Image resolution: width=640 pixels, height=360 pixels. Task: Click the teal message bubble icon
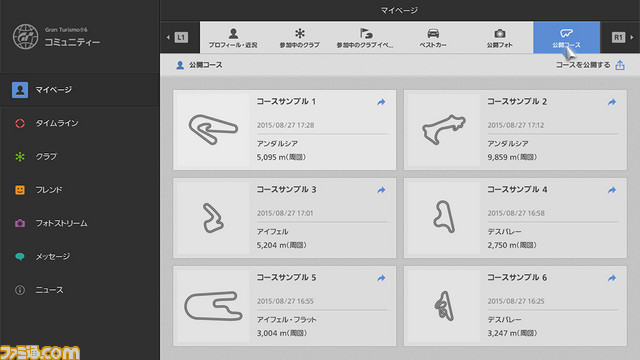coord(20,257)
